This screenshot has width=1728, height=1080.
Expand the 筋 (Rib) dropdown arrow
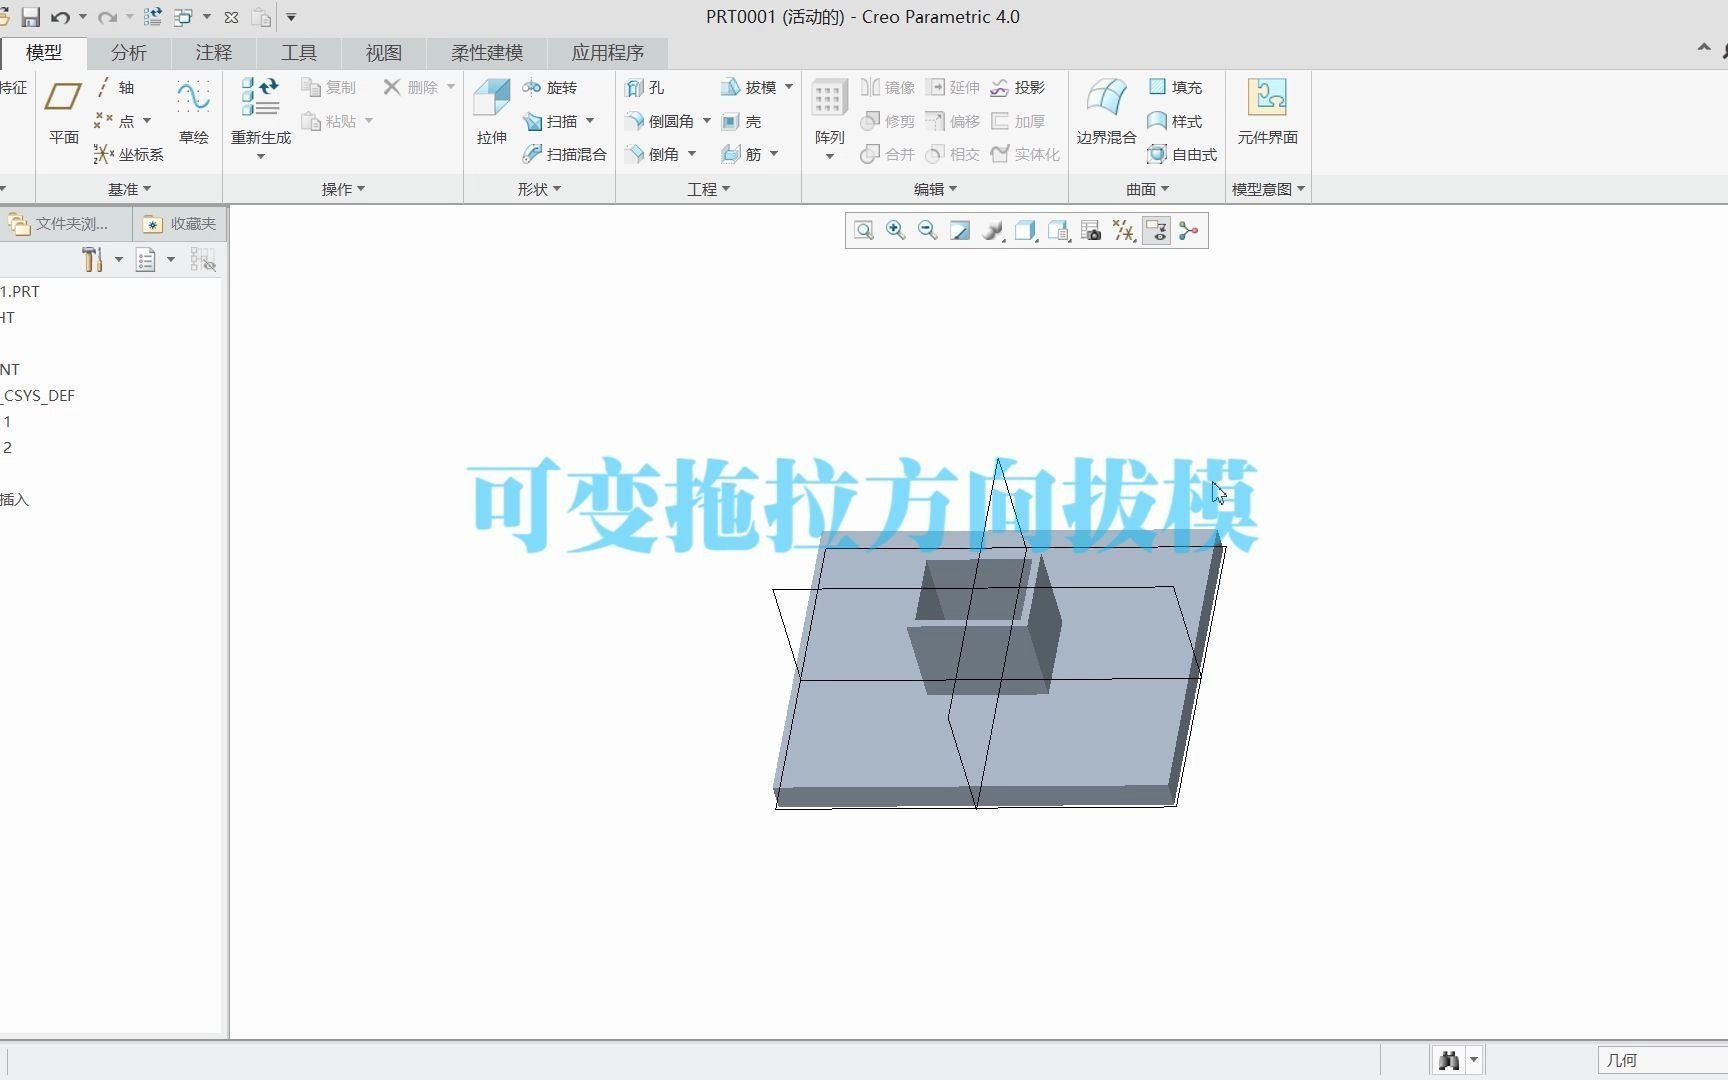point(774,154)
